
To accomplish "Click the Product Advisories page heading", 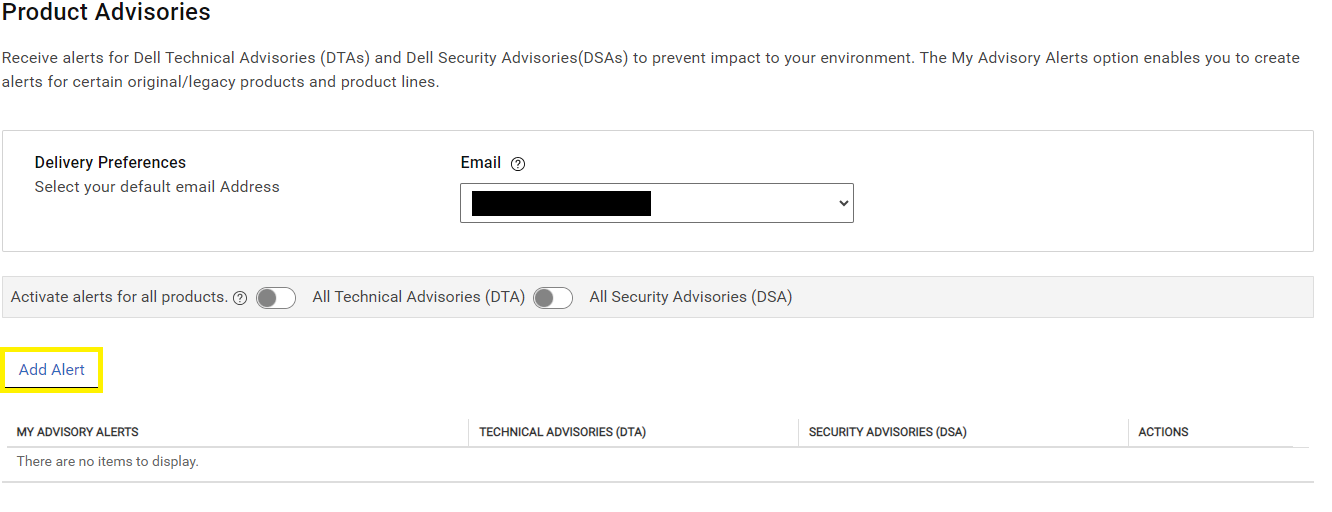I will [107, 13].
